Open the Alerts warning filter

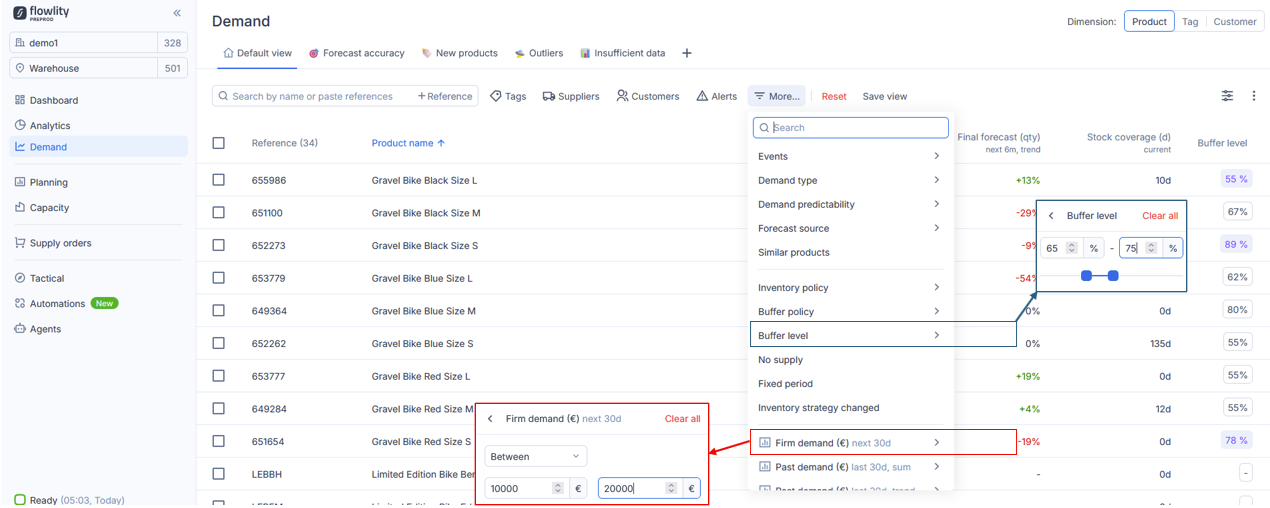pos(716,96)
